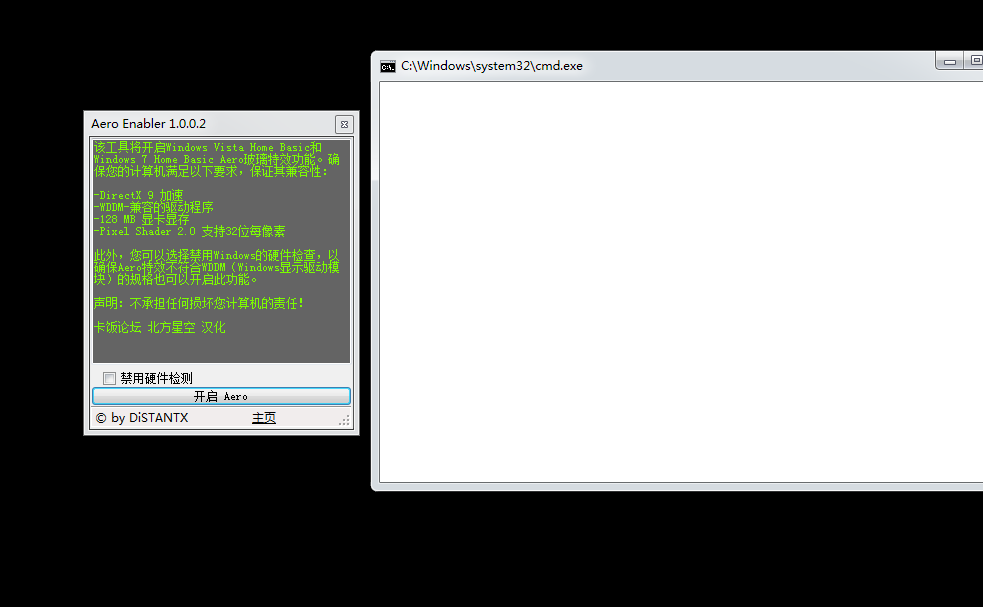Screen dimensions: 983x607
Task: Click the © by DiSTANTX label
Action: tap(142, 418)
